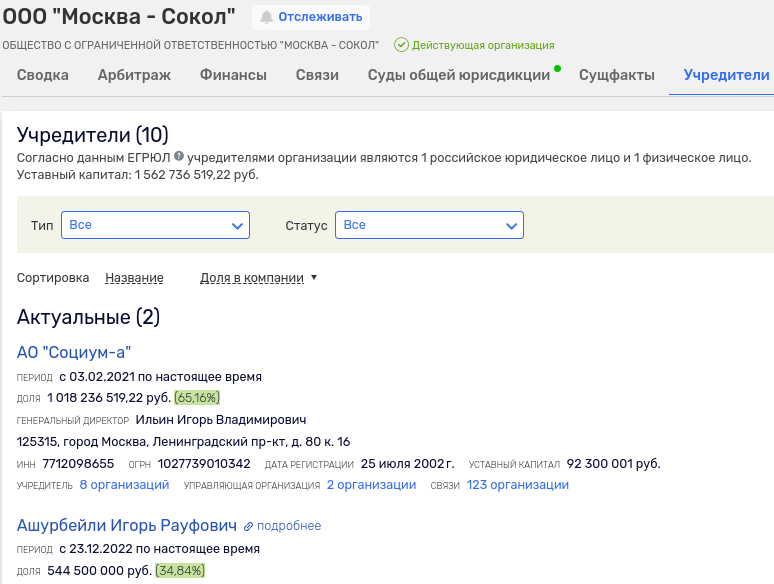Toggle sort arrow beside Доля в компании
Screen dimensions: 774x584
click(314, 277)
